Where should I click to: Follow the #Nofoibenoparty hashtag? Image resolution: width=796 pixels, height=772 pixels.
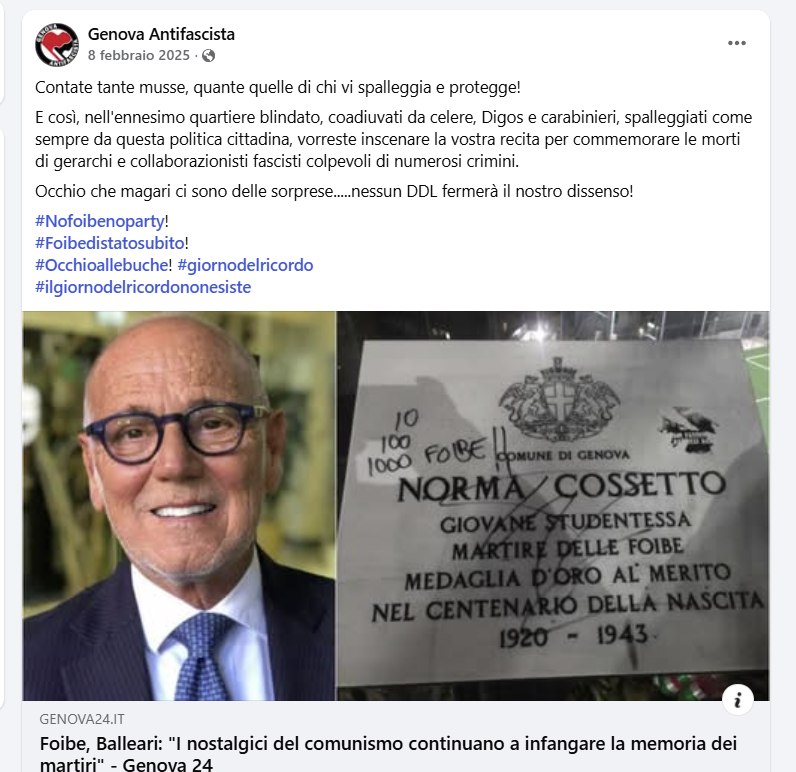pos(100,221)
